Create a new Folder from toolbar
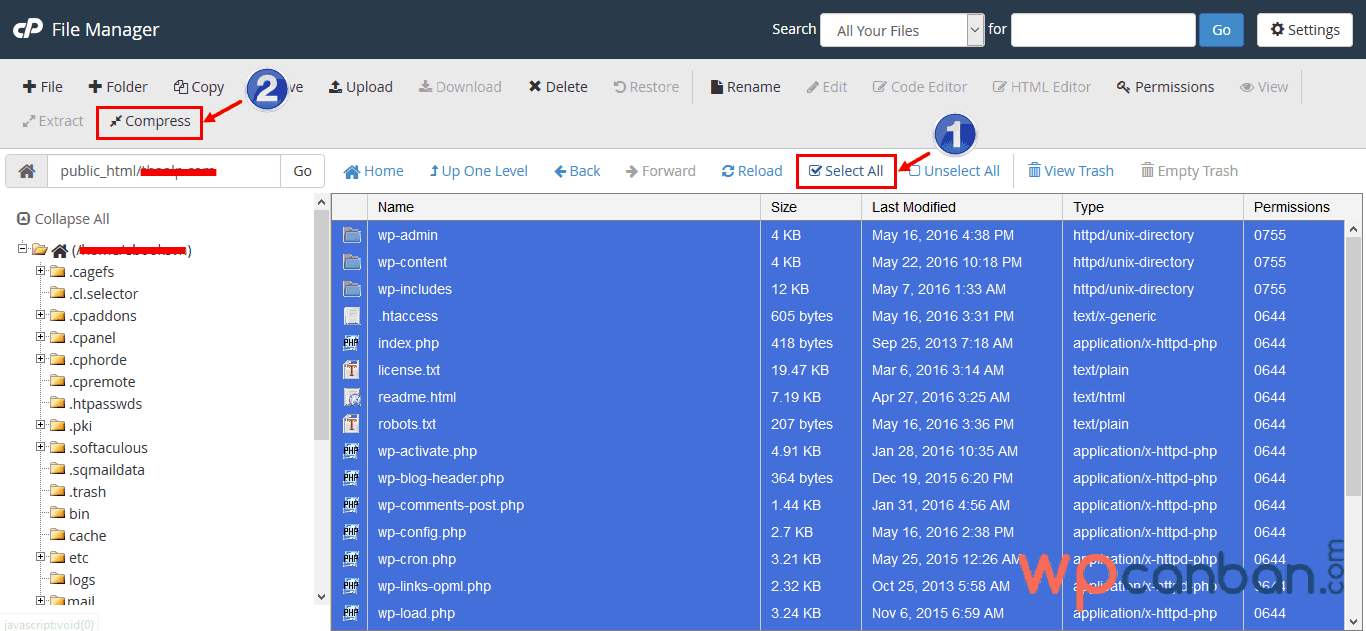 pyautogui.click(x=118, y=87)
